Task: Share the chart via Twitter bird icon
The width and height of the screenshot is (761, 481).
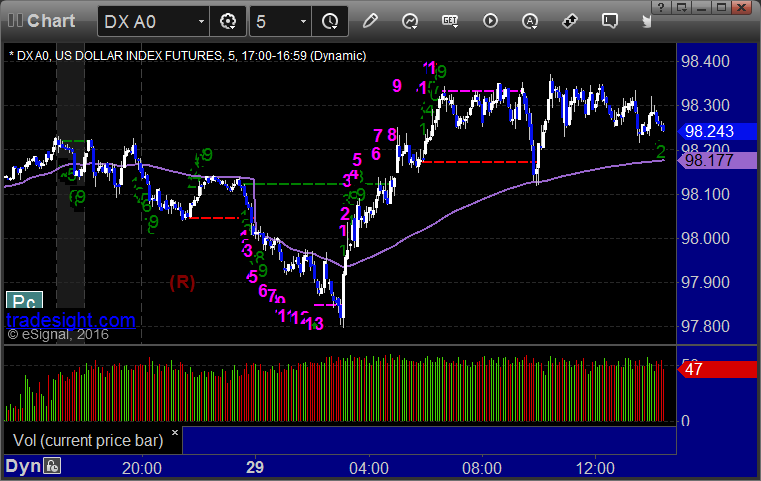Action: pyautogui.click(x=647, y=21)
